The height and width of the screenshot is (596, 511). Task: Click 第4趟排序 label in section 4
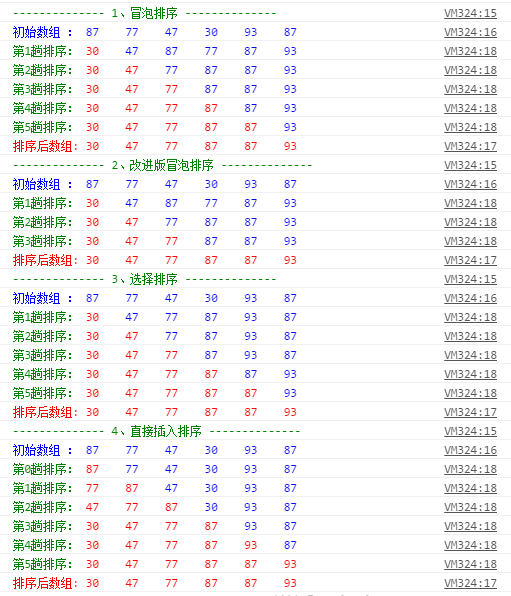coord(42,545)
